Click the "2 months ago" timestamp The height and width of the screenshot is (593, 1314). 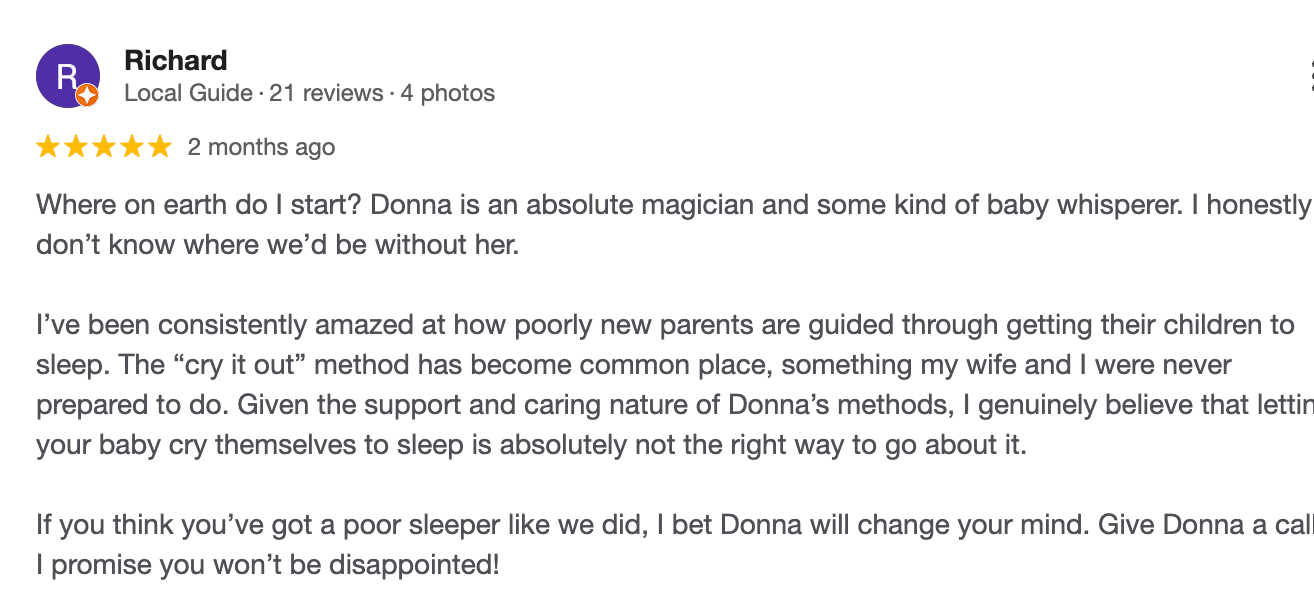(x=261, y=148)
